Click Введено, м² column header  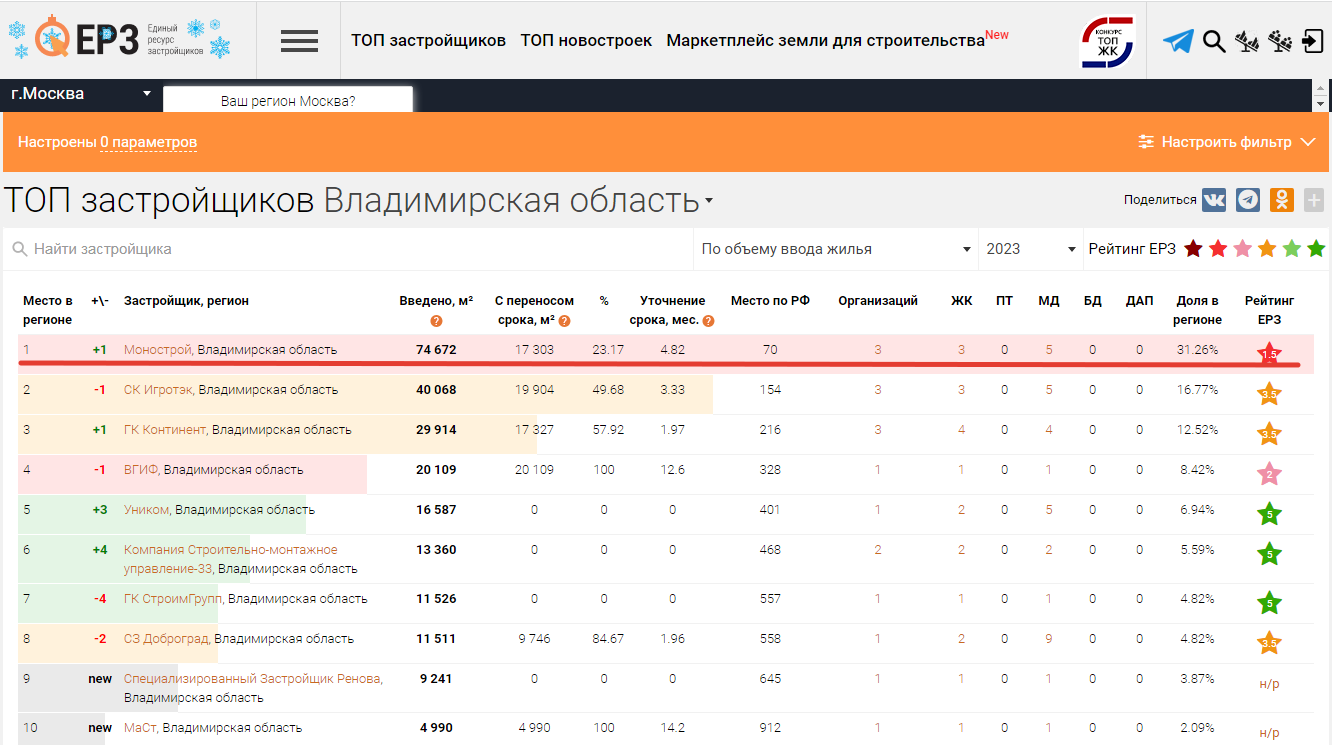(436, 301)
